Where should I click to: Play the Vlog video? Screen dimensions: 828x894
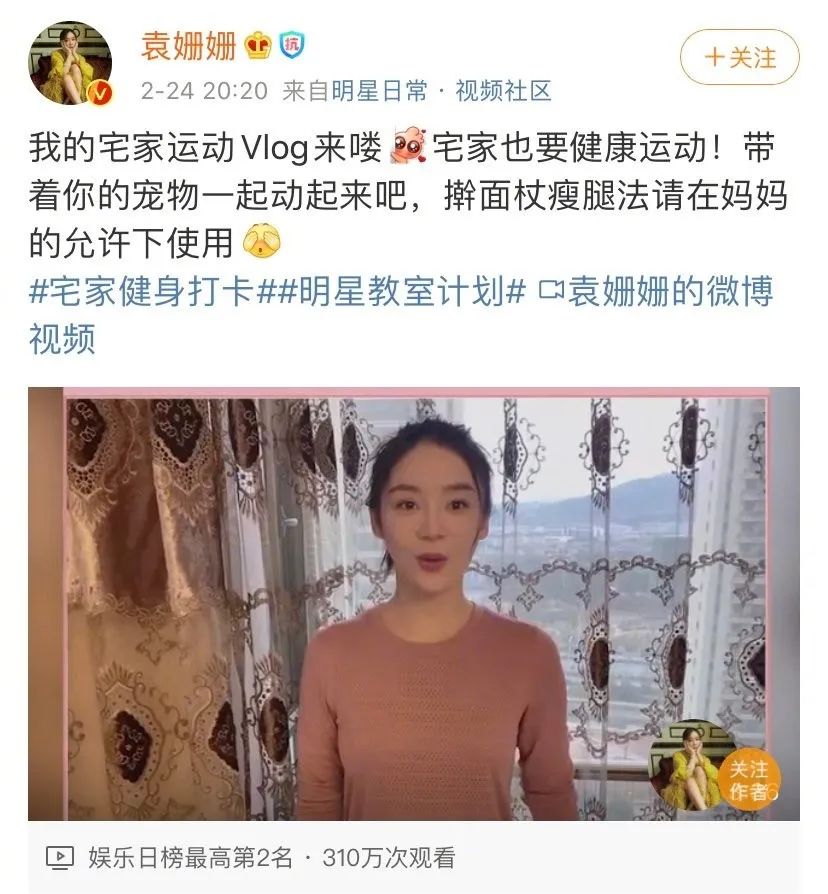tap(414, 604)
